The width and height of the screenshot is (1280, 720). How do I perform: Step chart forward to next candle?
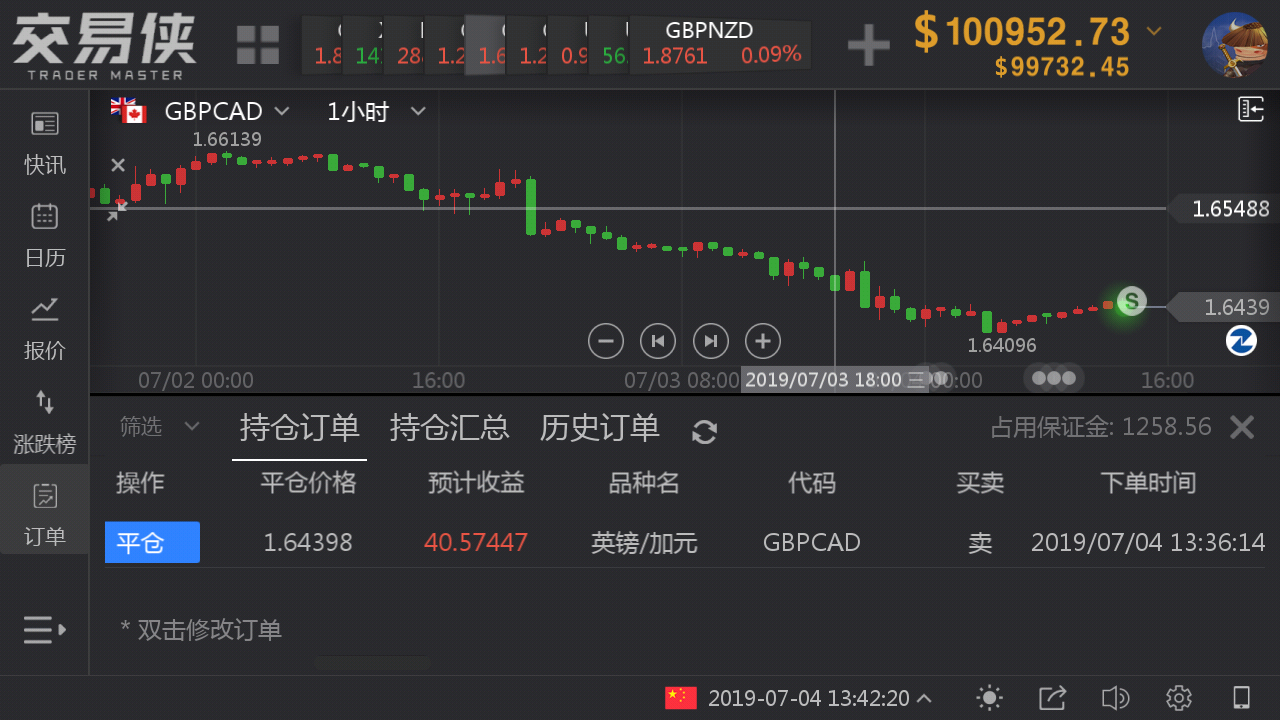pos(710,341)
